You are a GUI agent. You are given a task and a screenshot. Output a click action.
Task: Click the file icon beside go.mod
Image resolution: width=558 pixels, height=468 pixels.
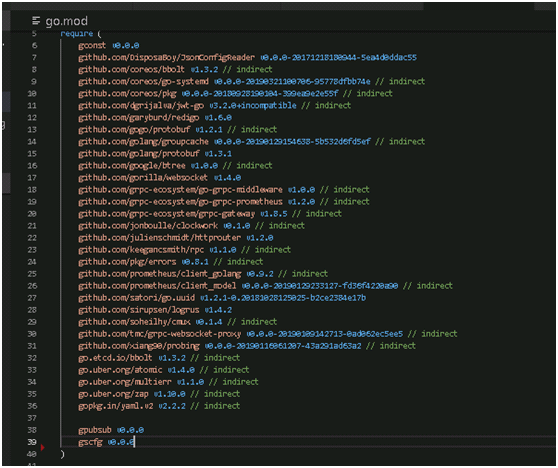tap(36, 21)
